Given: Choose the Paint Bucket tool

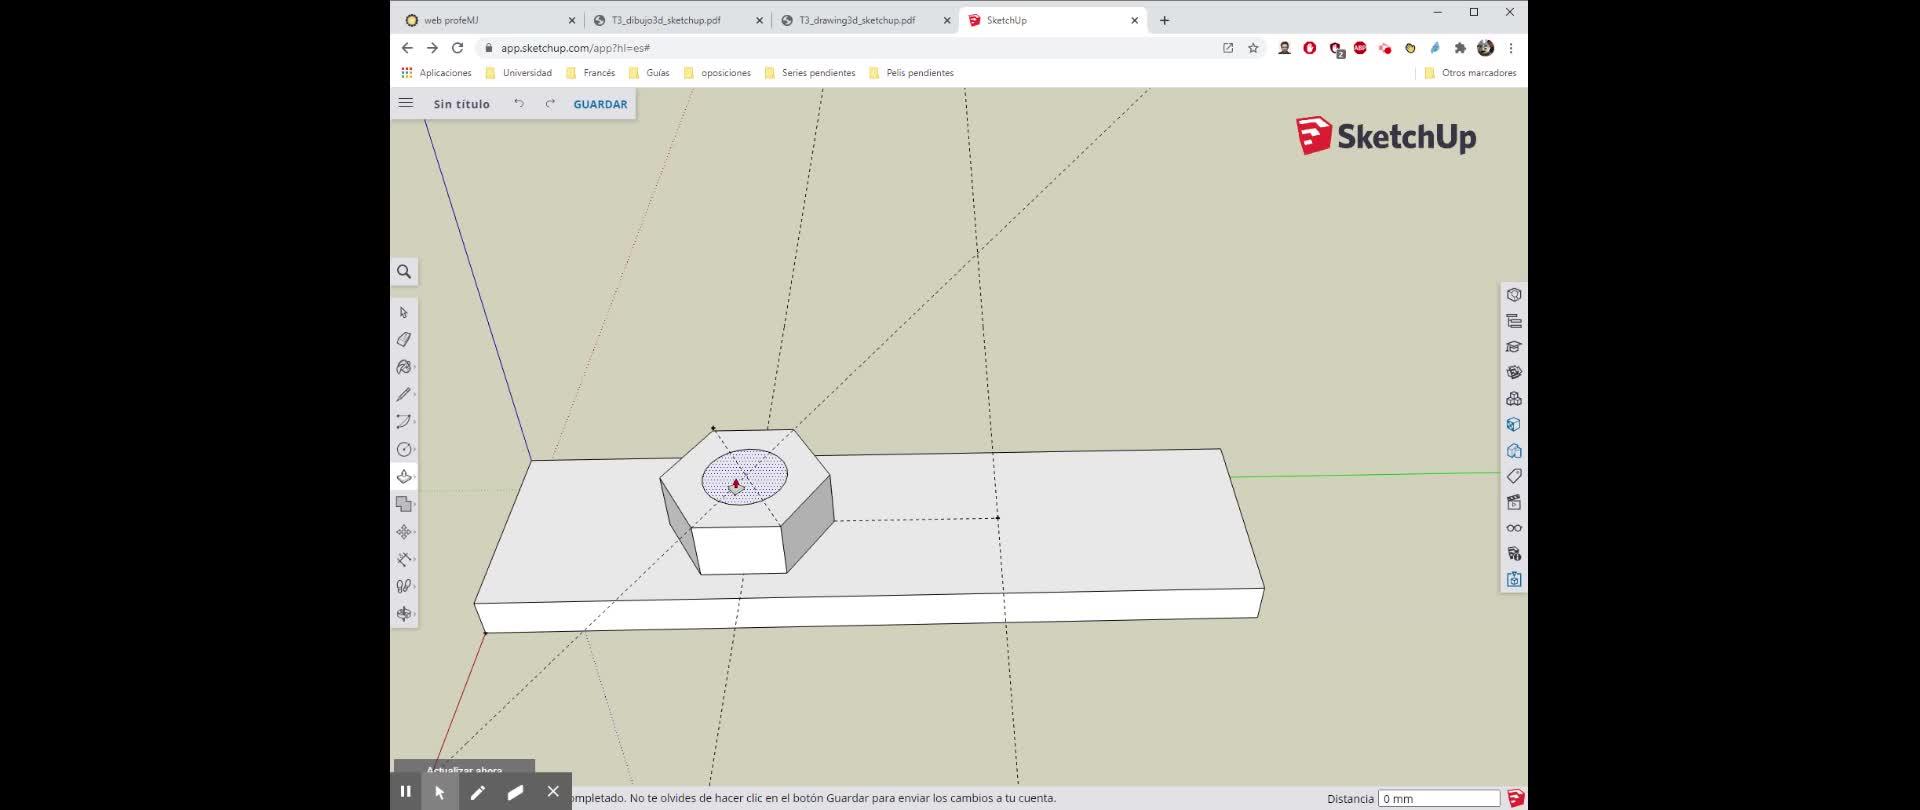Looking at the screenshot, I should [404, 367].
